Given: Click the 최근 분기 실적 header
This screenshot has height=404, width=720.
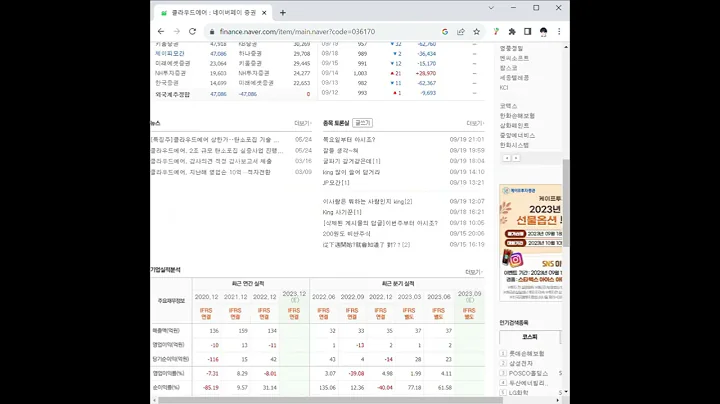Looking at the screenshot, I should pyautogui.click(x=398, y=284).
